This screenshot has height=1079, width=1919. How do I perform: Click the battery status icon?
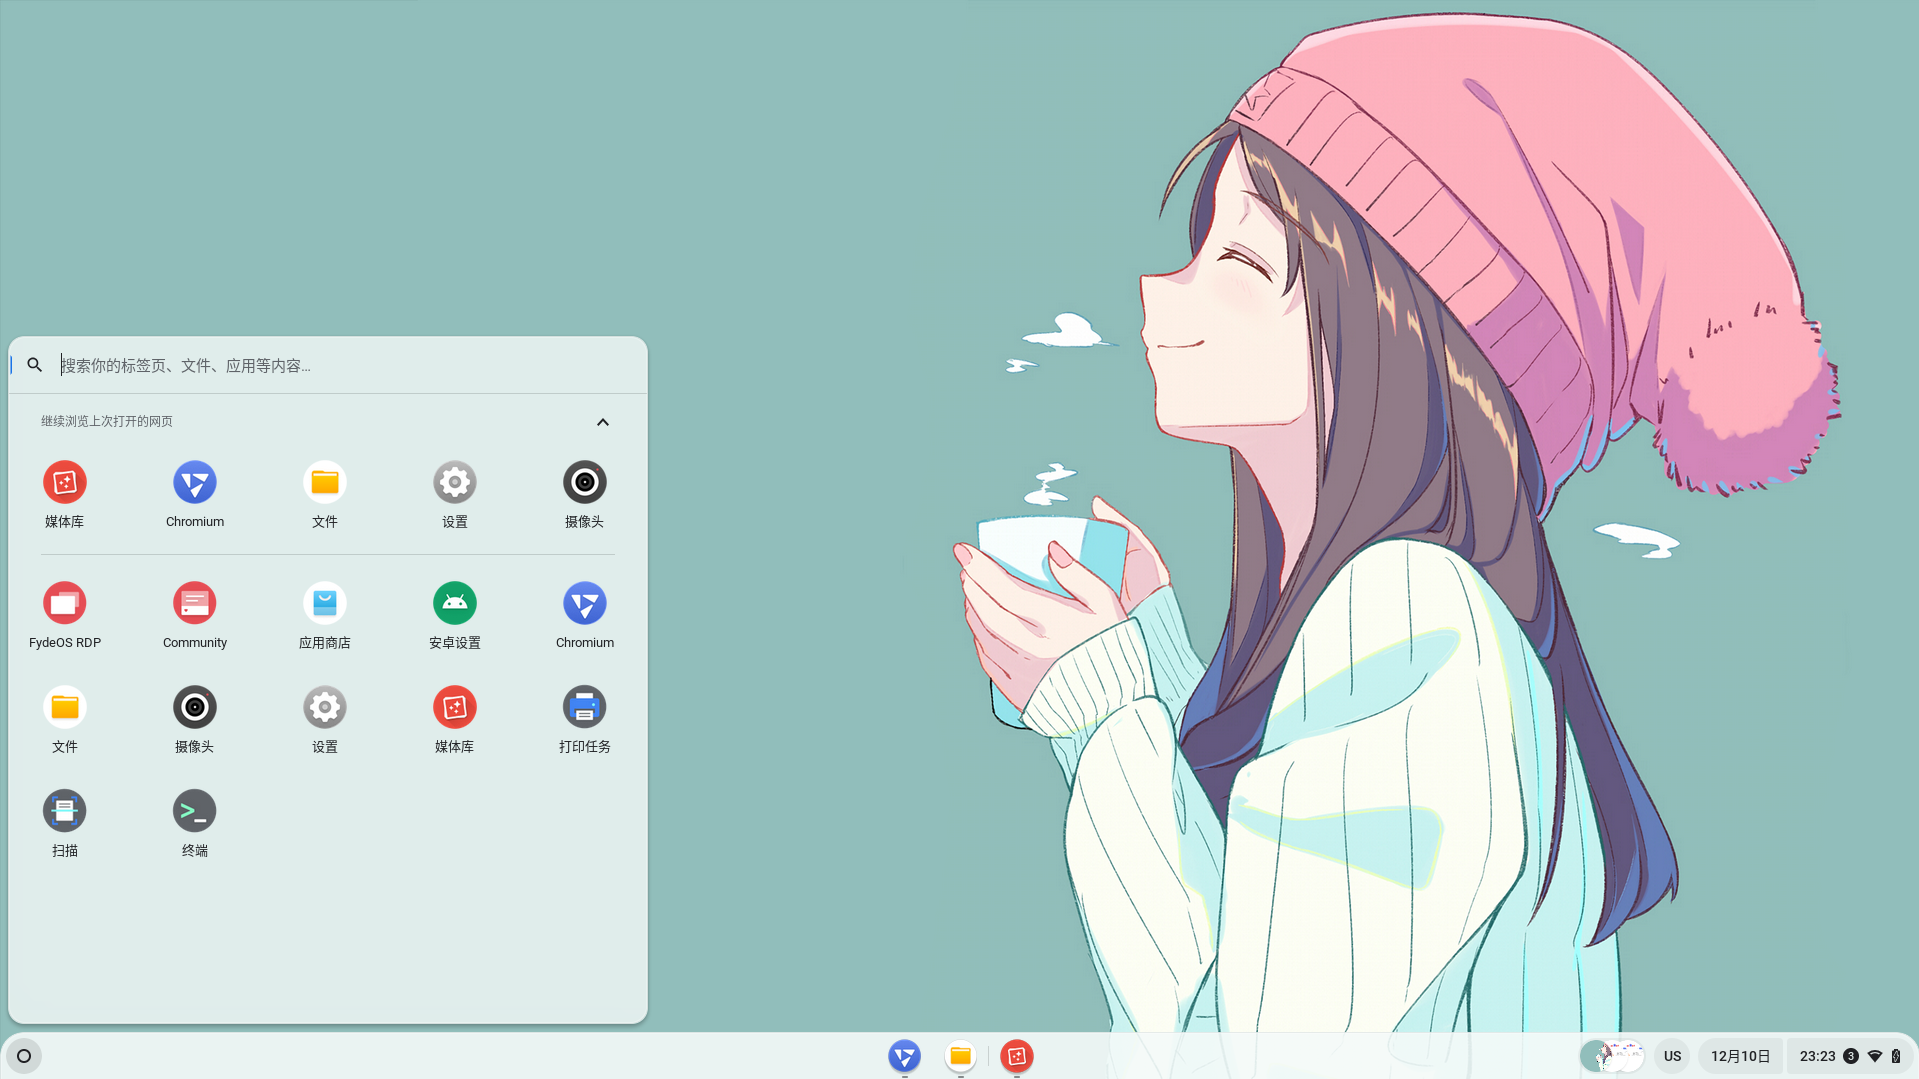click(1896, 1056)
